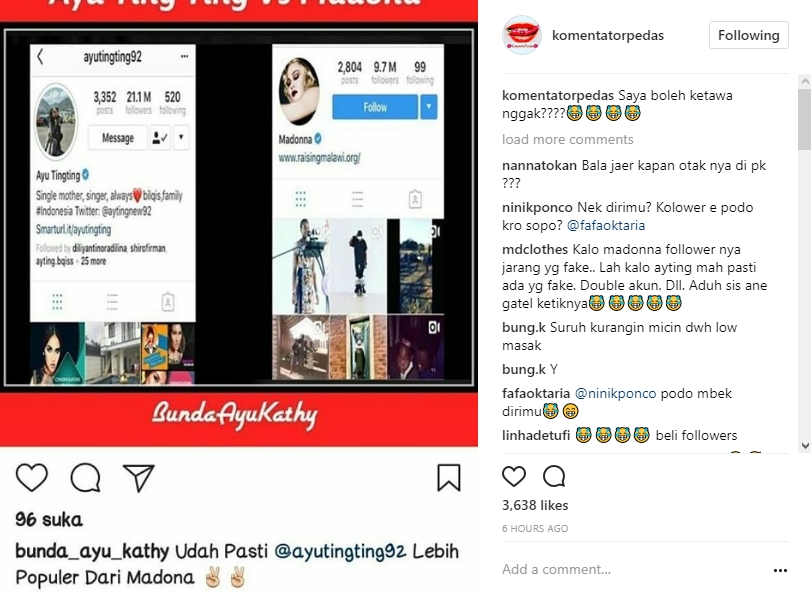This screenshot has height=594, width=811.
Task: Expand the thread with load more comments
Action: [567, 139]
